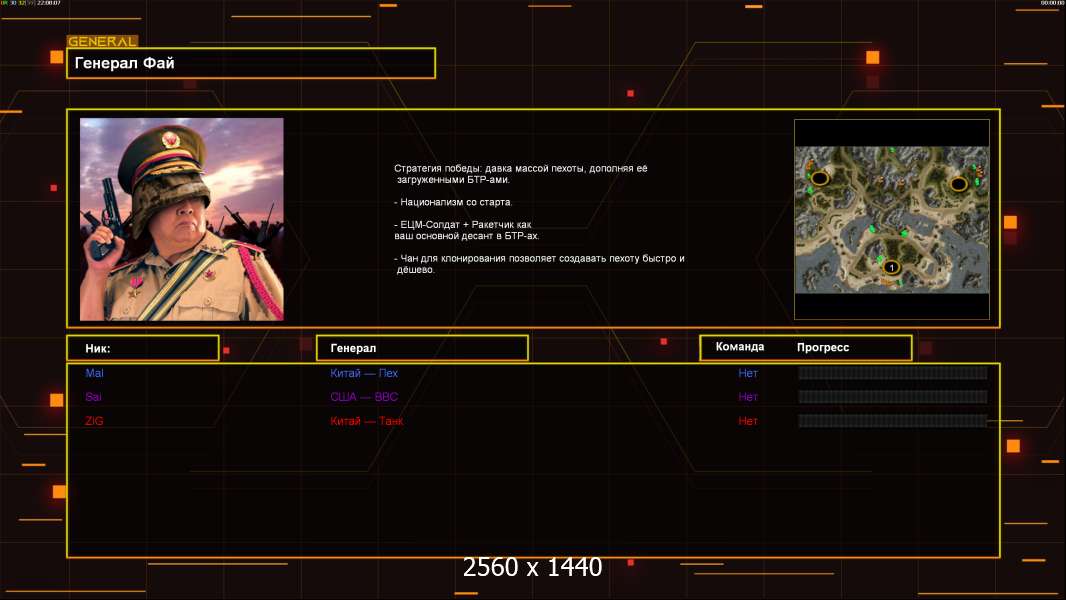Click "Нет" team value in ZIG's row
The width and height of the screenshot is (1066, 600).
click(748, 421)
